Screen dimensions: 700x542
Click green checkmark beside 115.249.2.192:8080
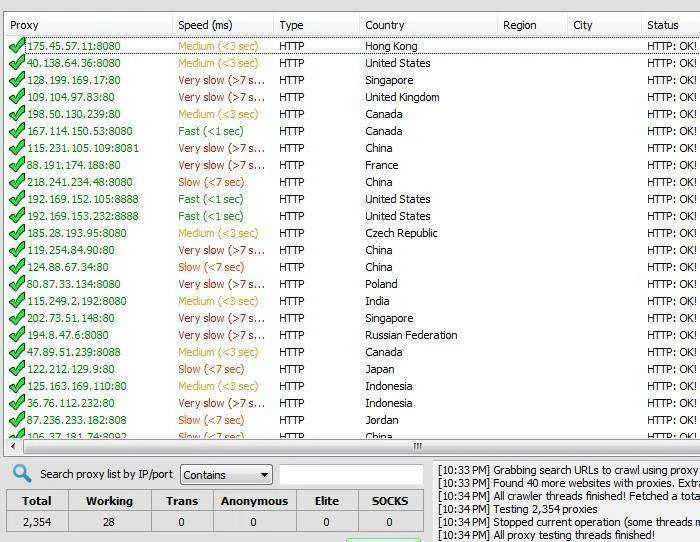click(17, 301)
